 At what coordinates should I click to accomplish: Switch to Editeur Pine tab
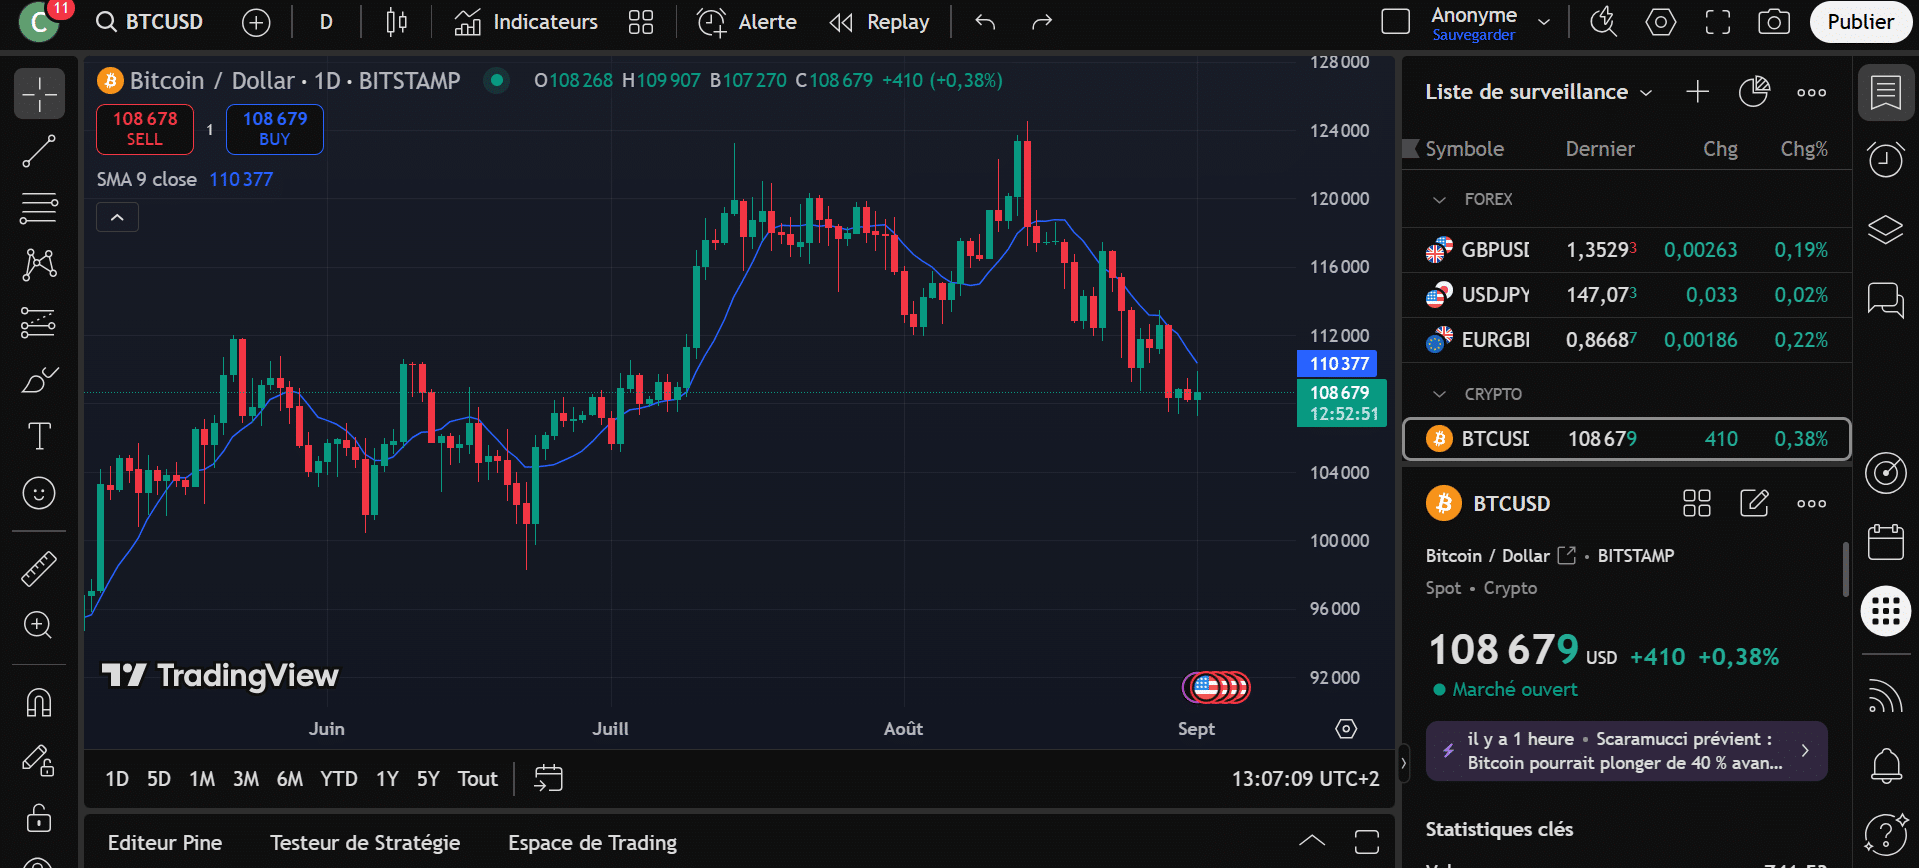165,843
